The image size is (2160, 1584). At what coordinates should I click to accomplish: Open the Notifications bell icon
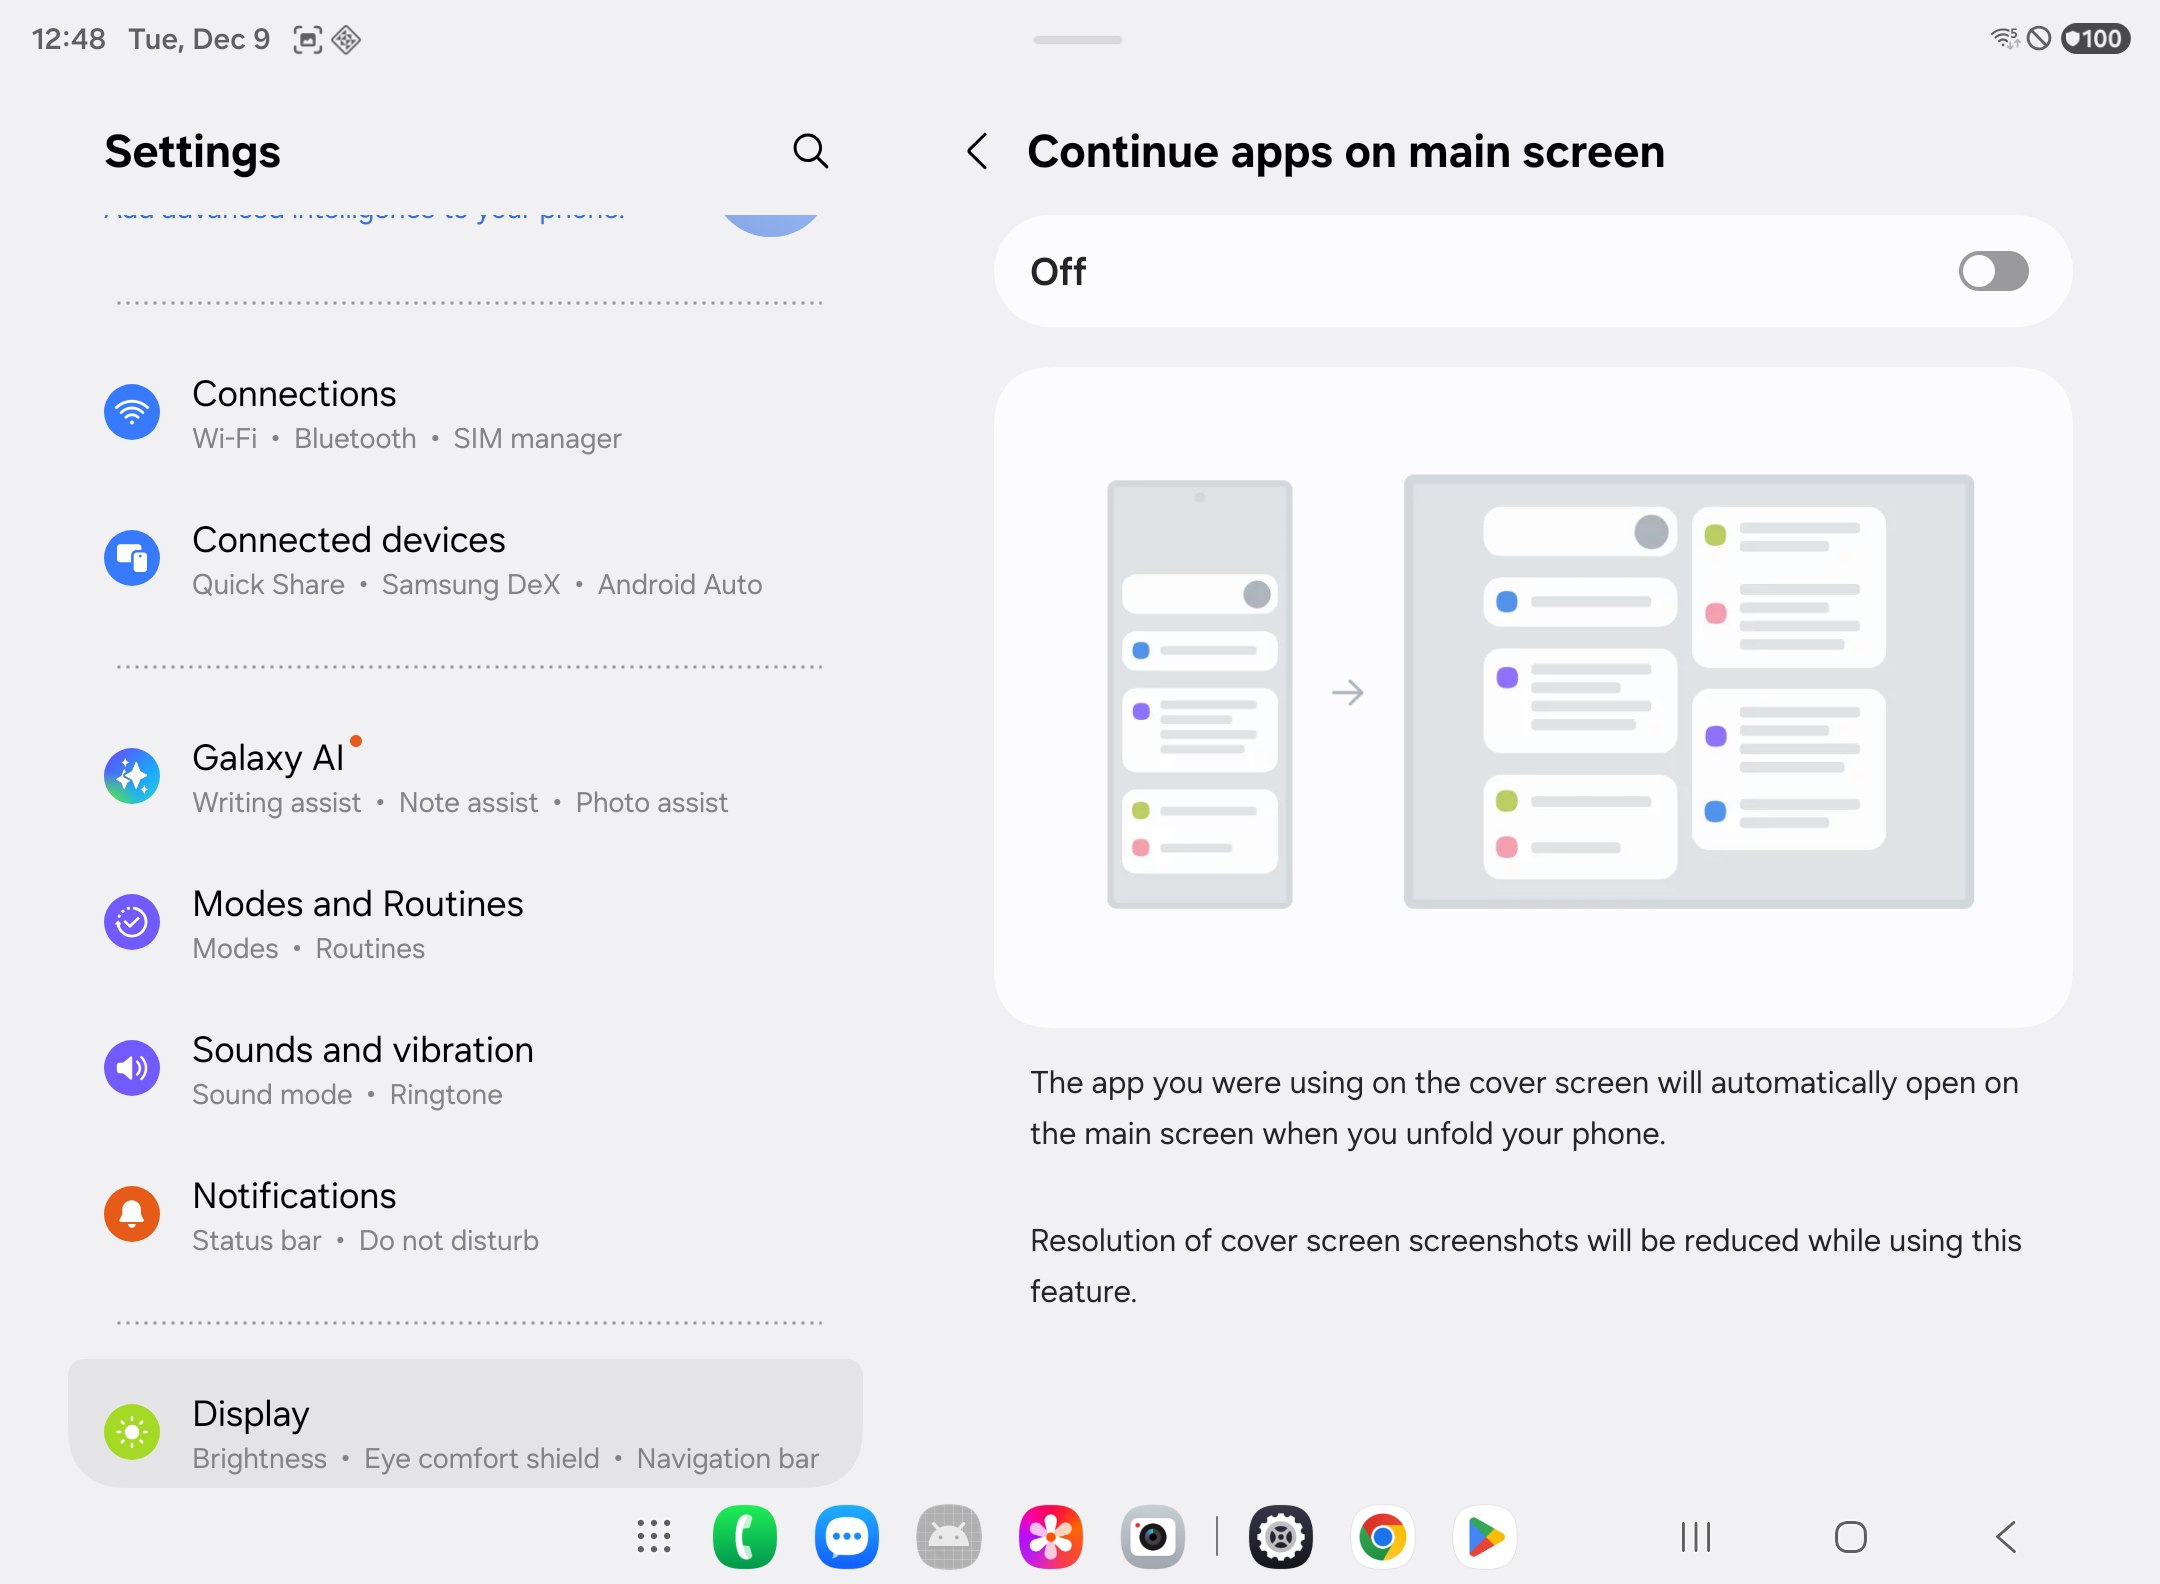point(132,1214)
